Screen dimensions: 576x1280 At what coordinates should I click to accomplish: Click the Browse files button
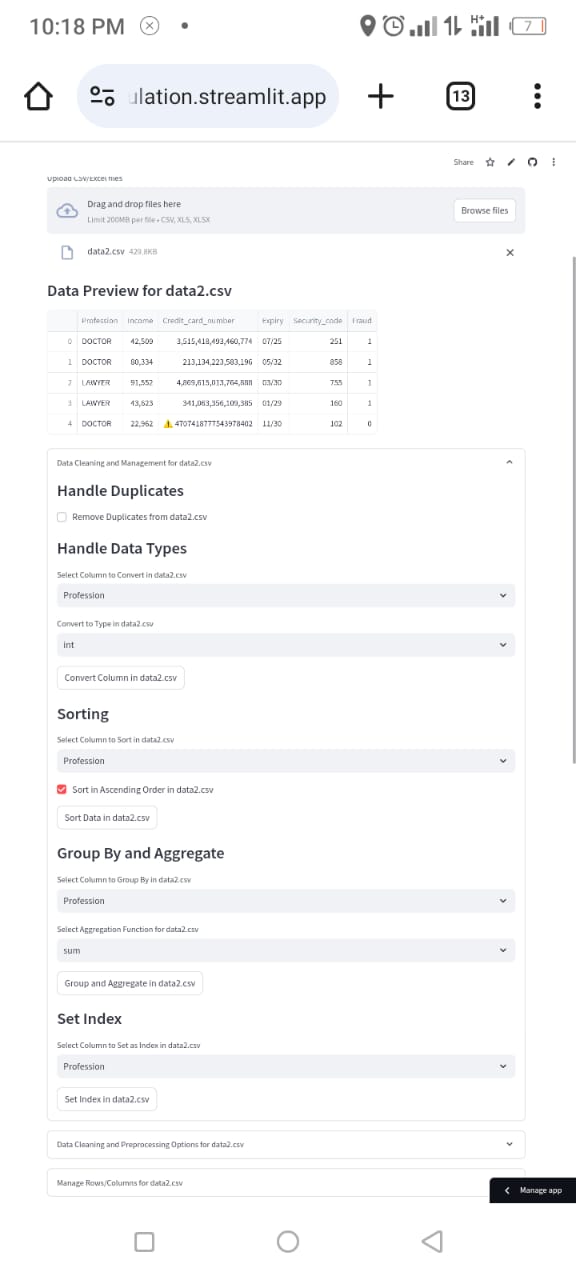(485, 210)
